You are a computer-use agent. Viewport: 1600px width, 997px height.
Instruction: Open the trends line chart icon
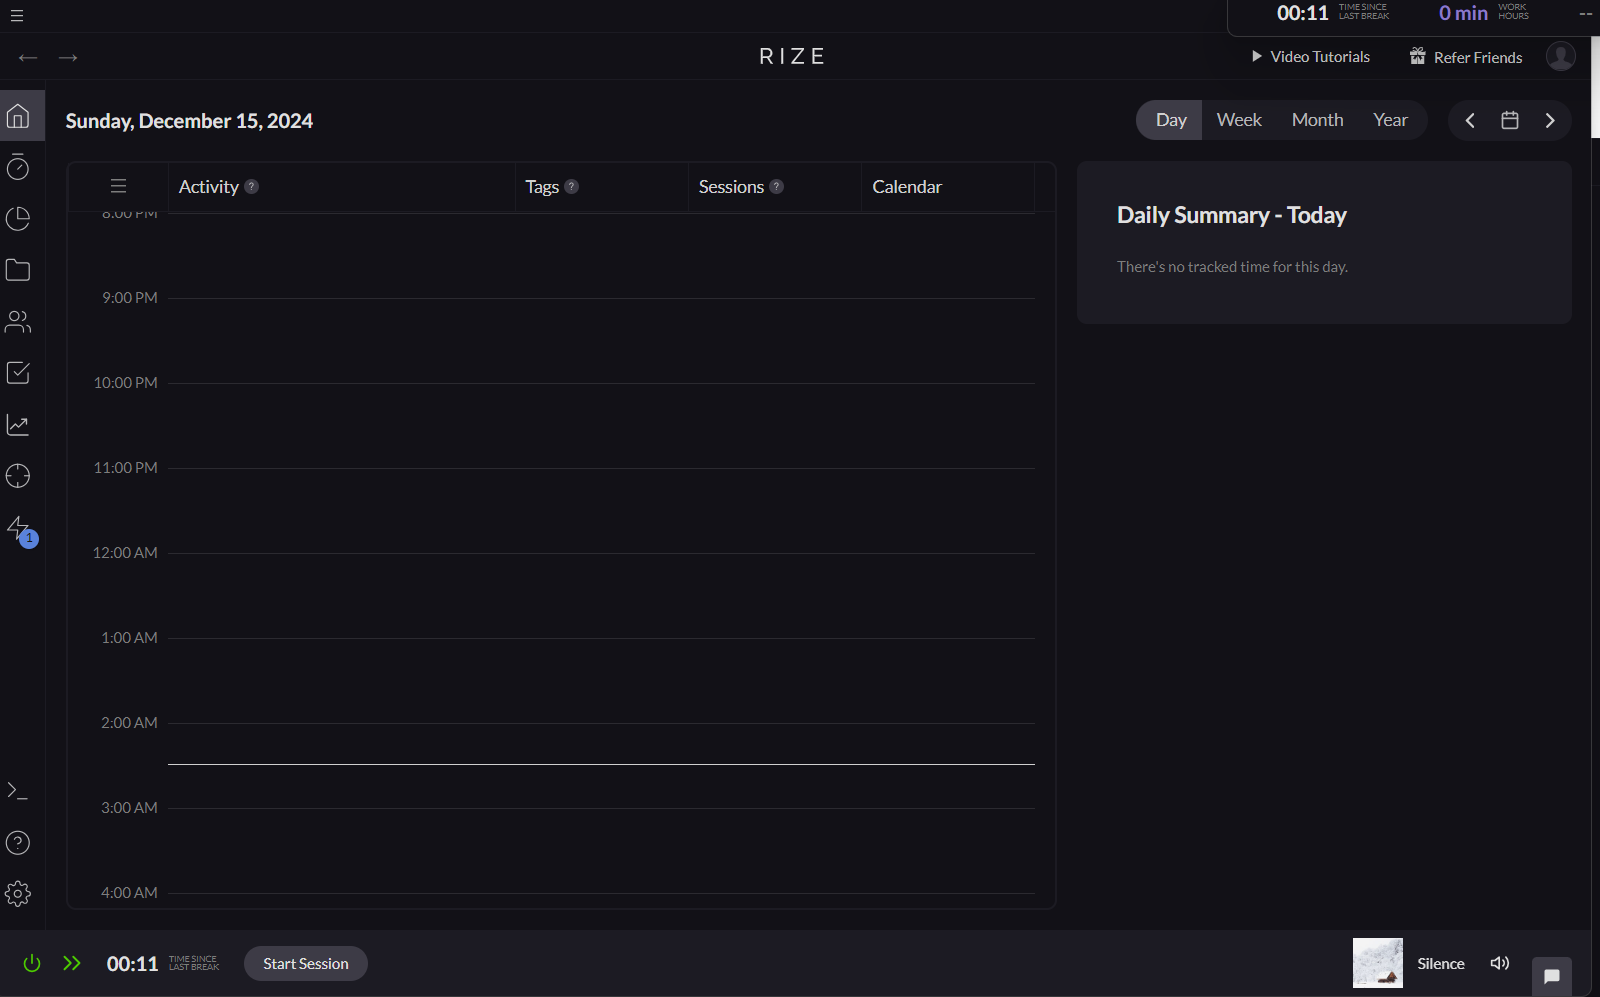point(18,424)
